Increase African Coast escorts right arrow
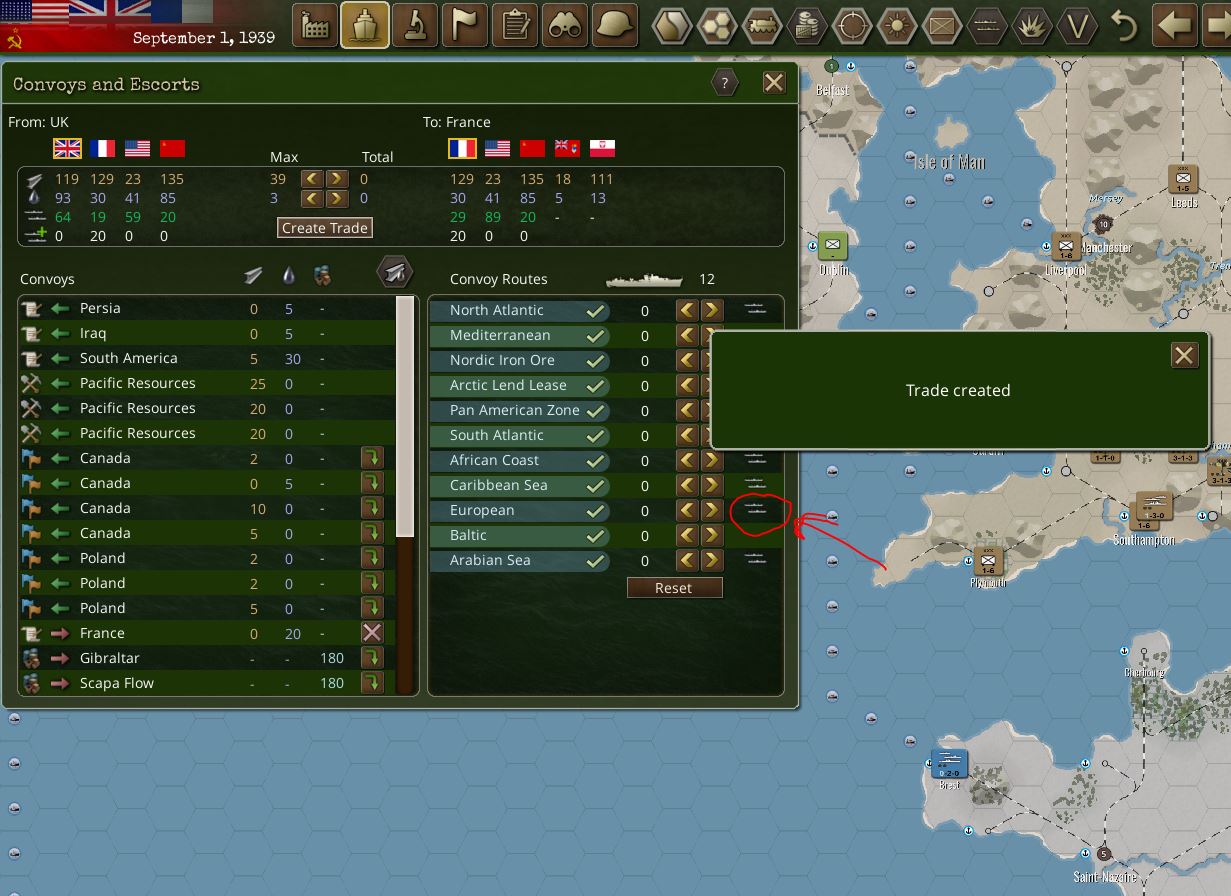The image size is (1231, 896). (x=711, y=460)
